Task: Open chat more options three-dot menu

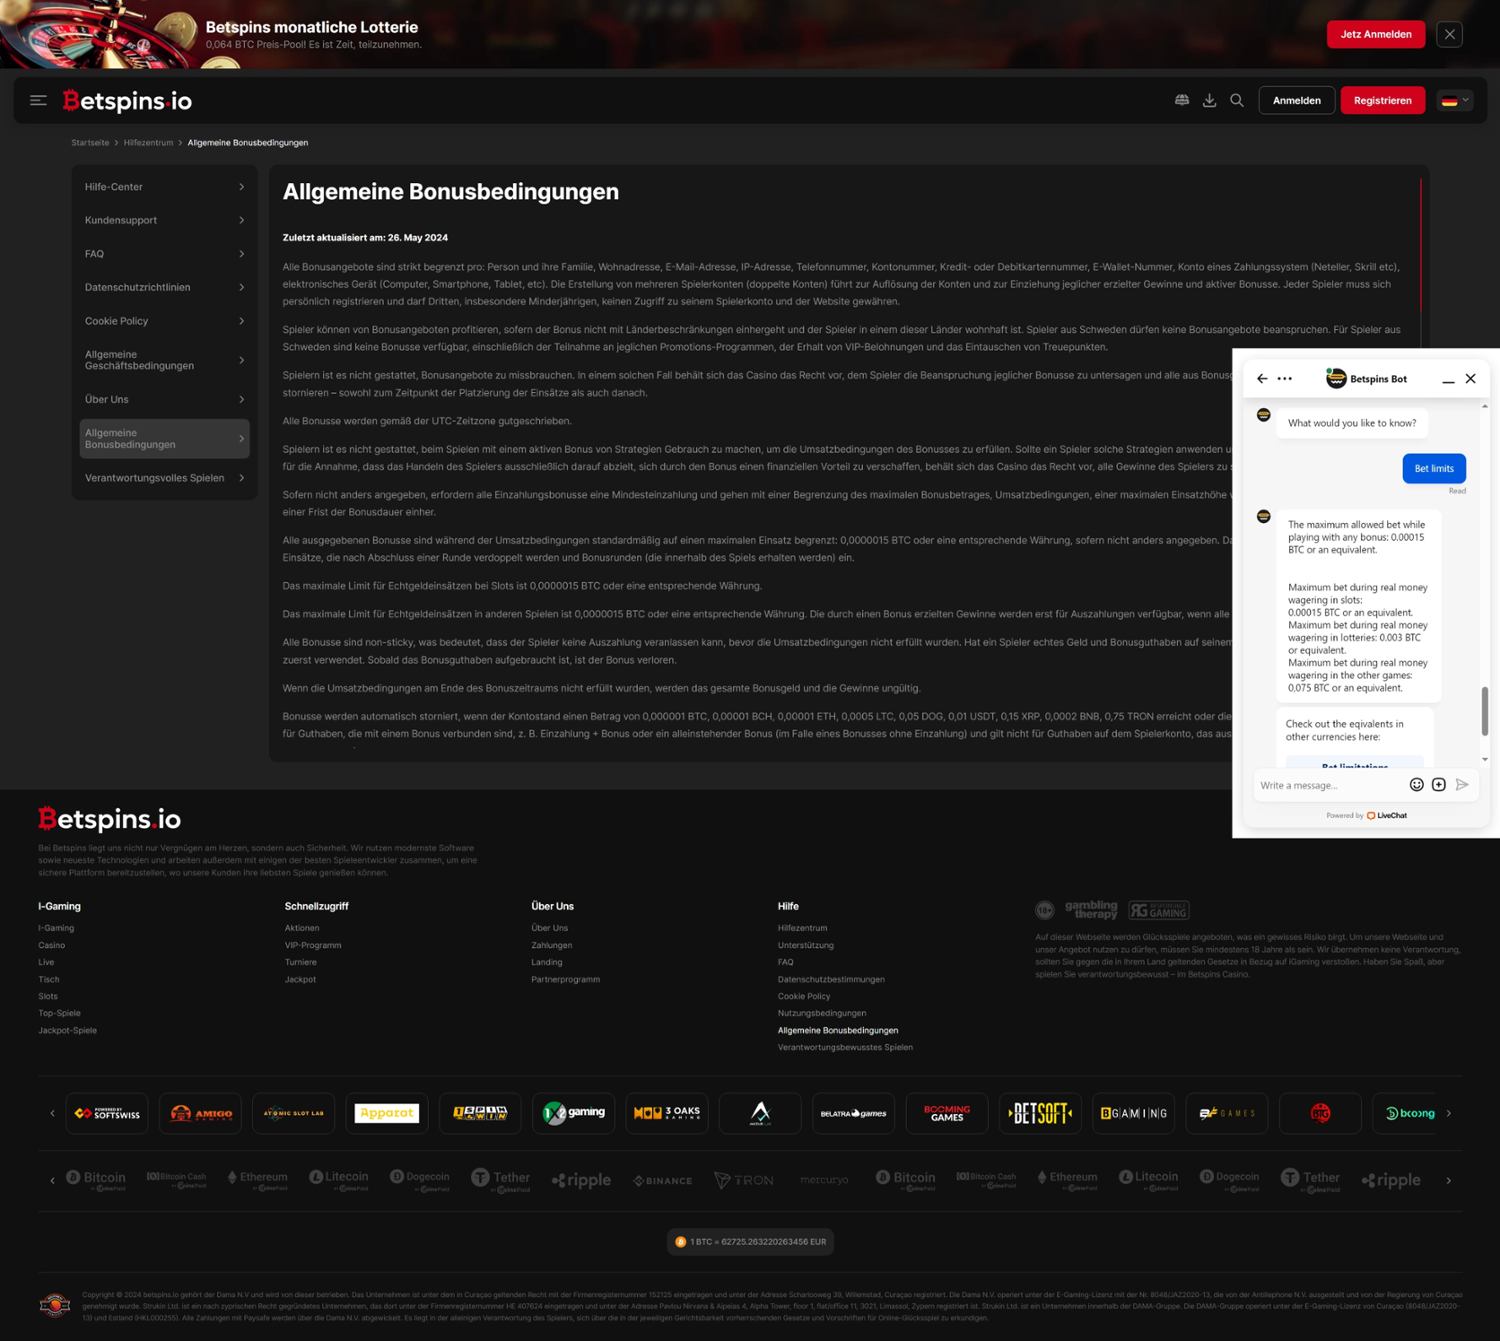Action: pyautogui.click(x=1285, y=379)
